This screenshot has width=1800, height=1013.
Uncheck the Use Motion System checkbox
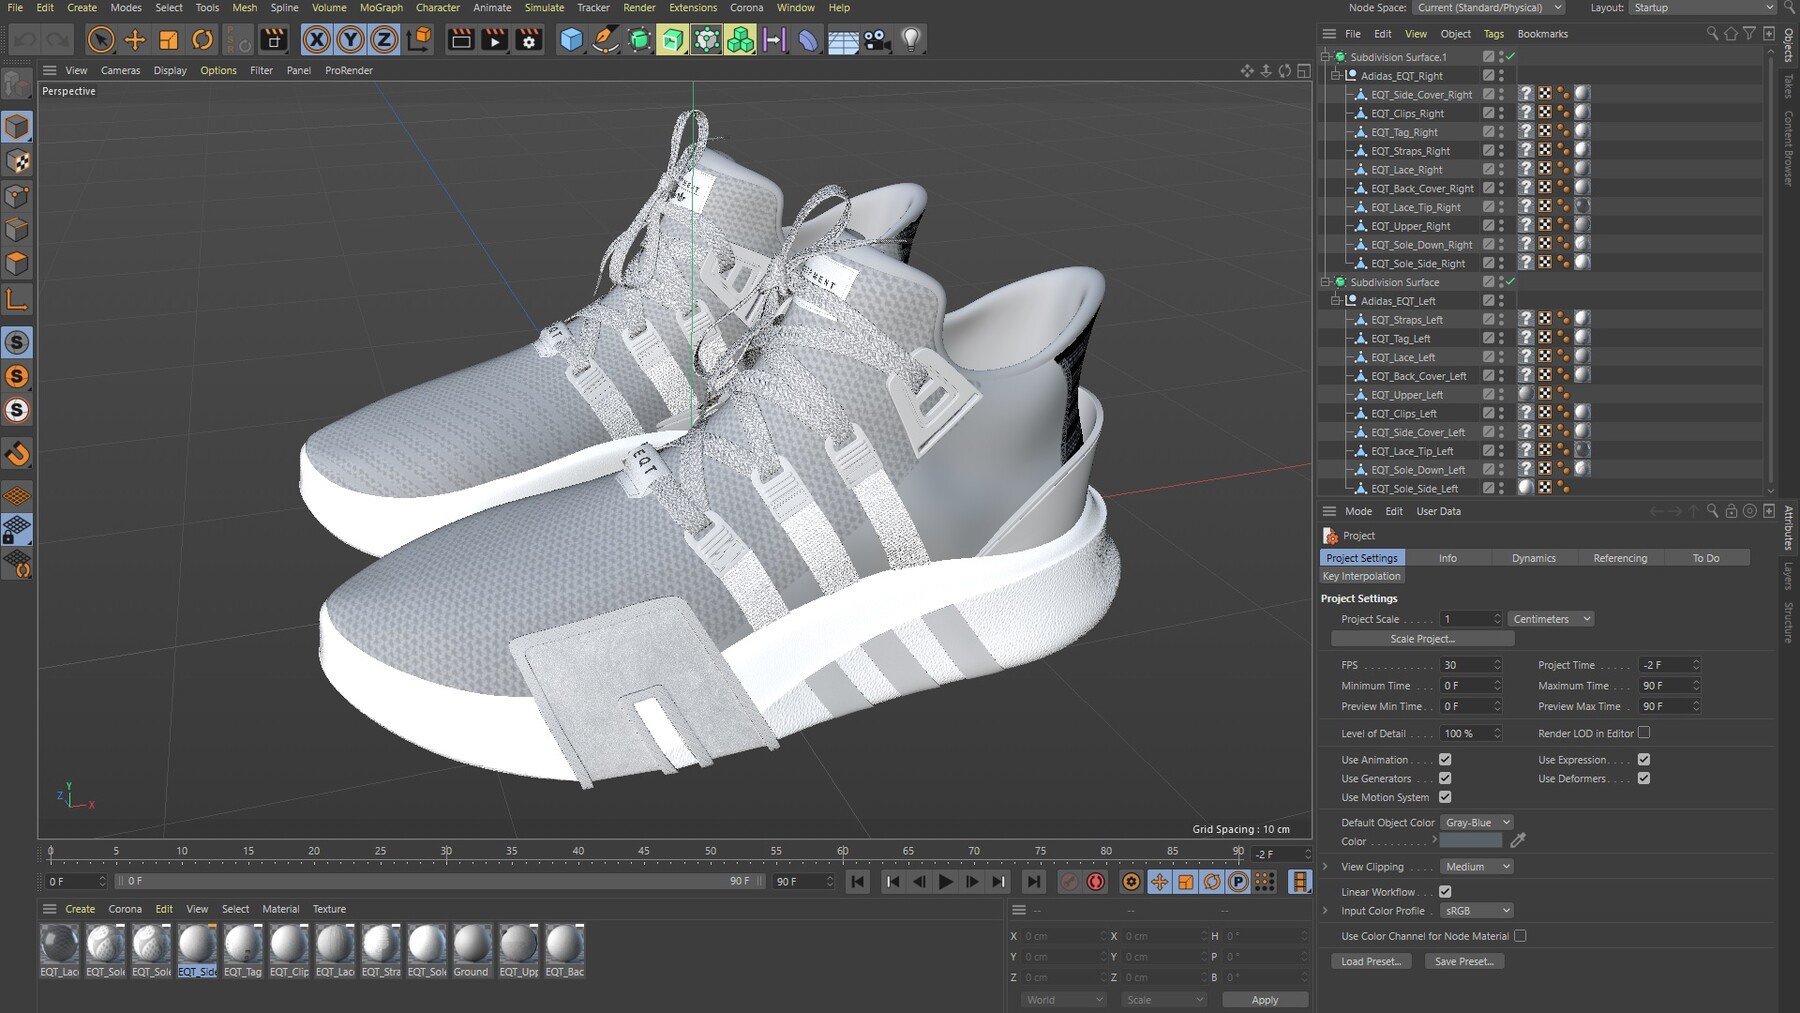pyautogui.click(x=1444, y=797)
